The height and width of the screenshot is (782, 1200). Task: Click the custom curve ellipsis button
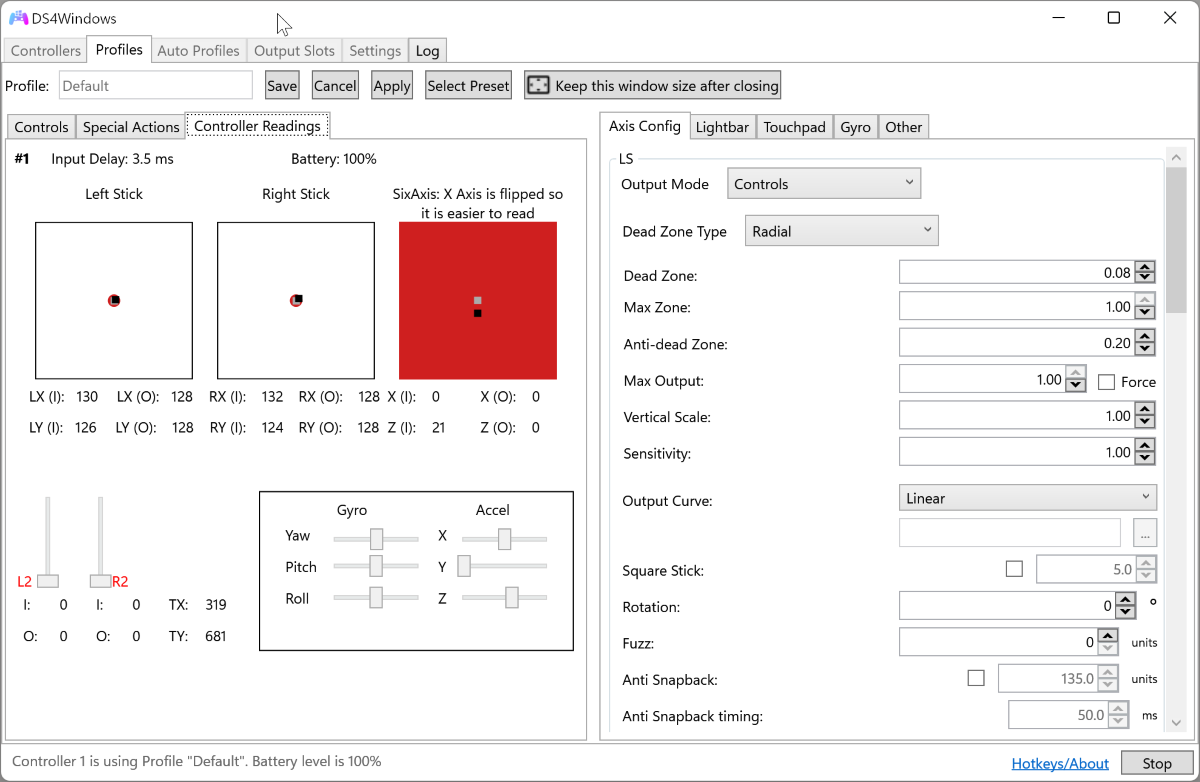coord(1145,532)
